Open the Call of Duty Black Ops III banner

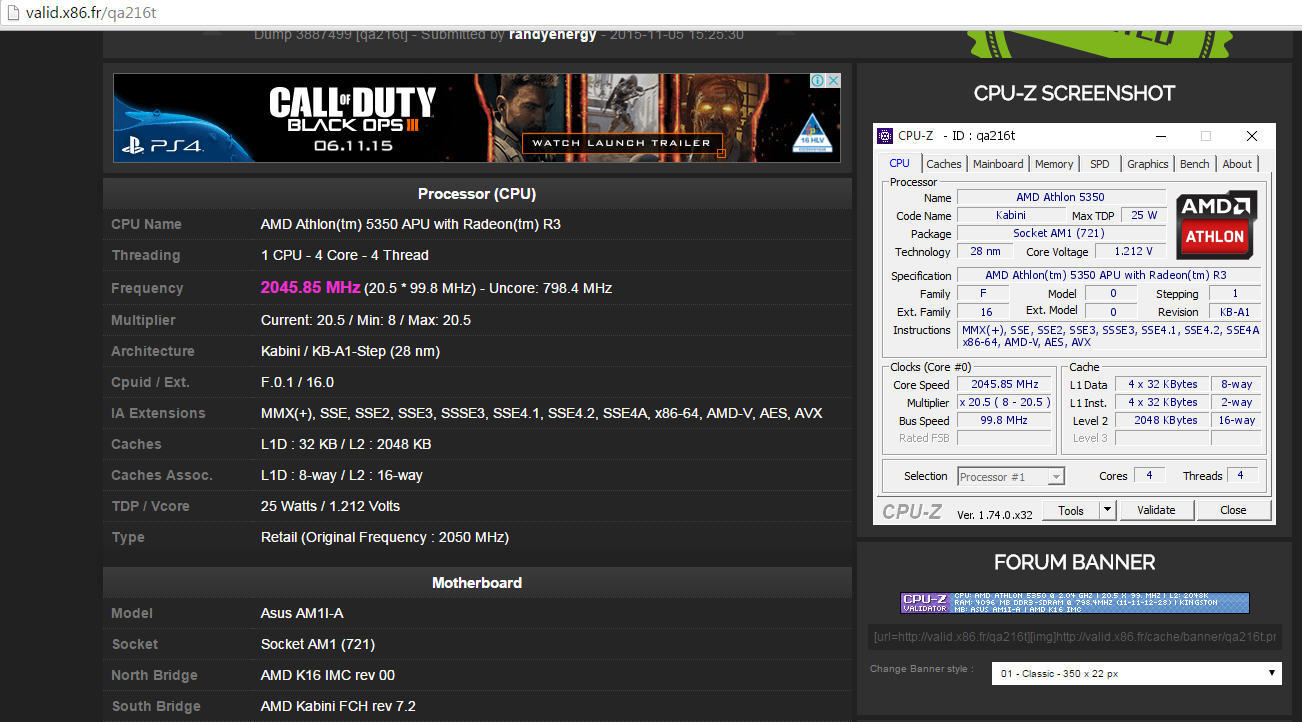pos(477,118)
